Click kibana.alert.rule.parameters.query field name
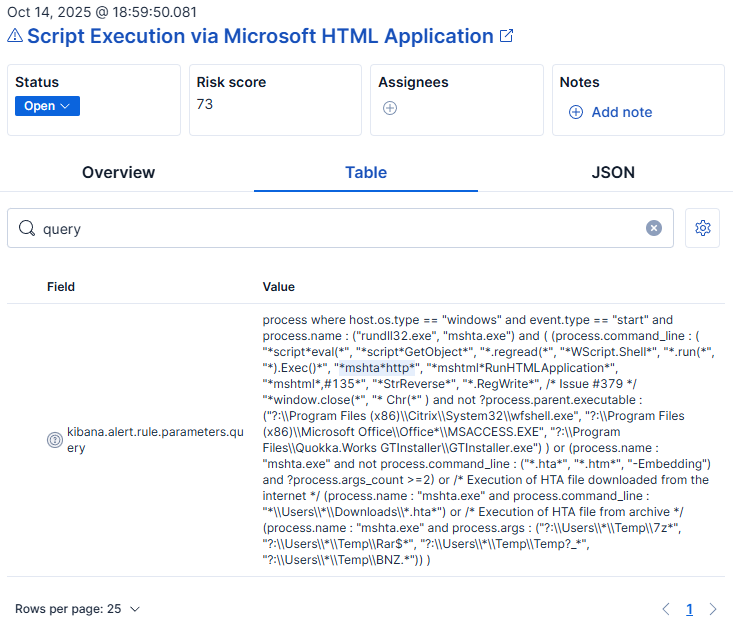 [155, 440]
